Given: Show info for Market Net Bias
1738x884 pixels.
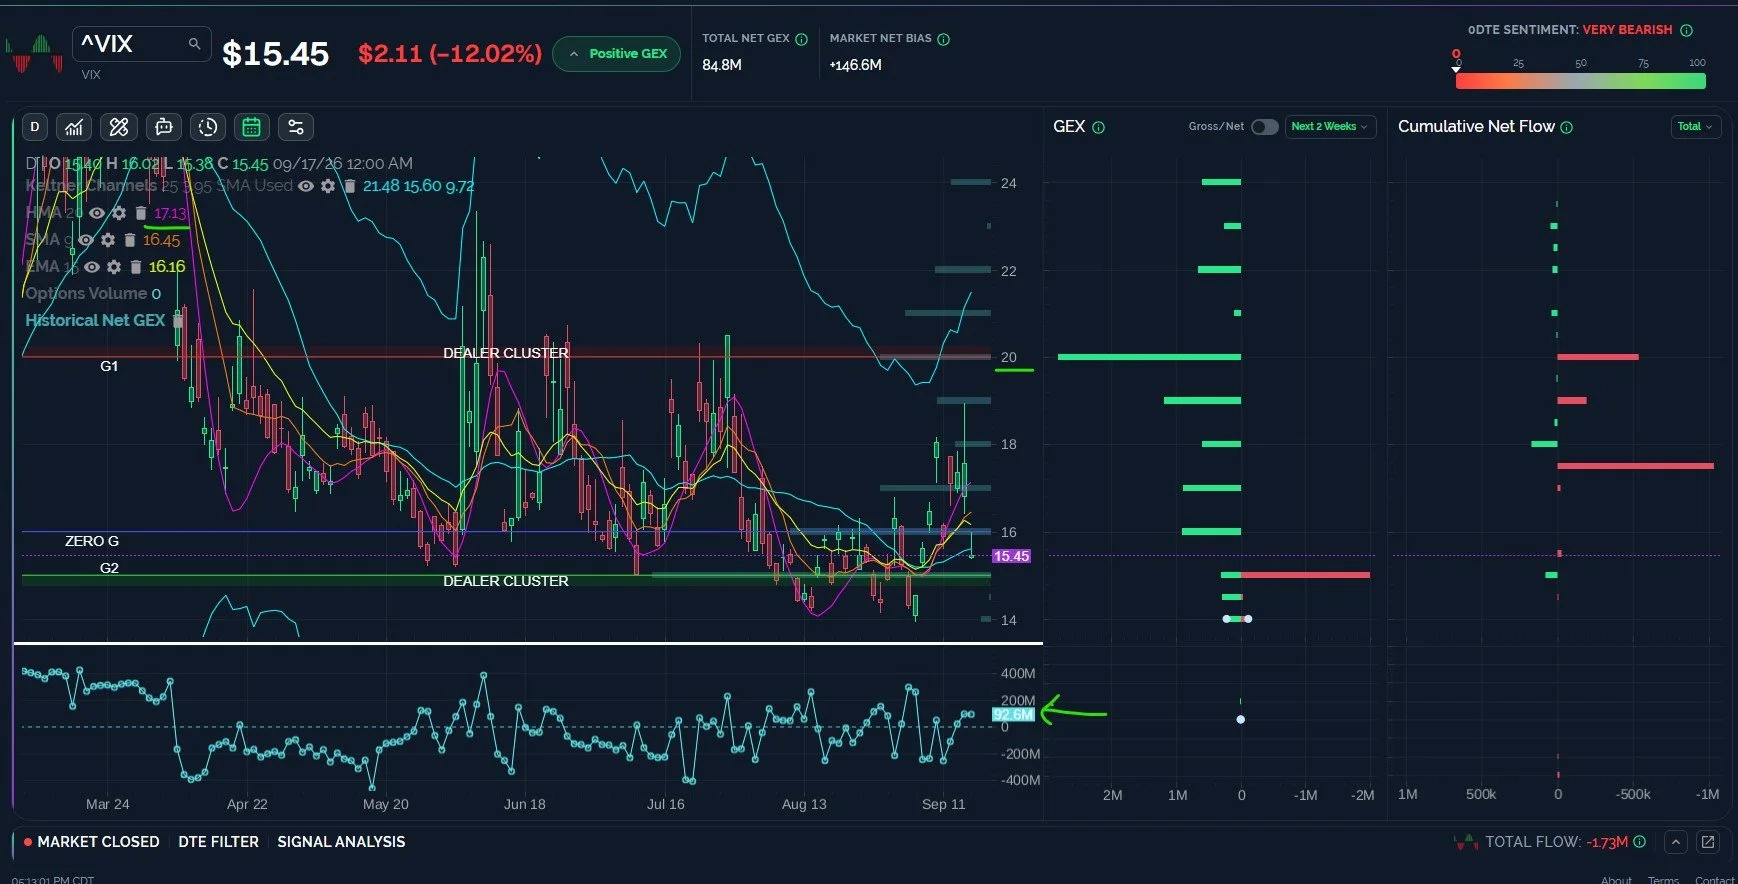Looking at the screenshot, I should pyautogui.click(x=943, y=39).
